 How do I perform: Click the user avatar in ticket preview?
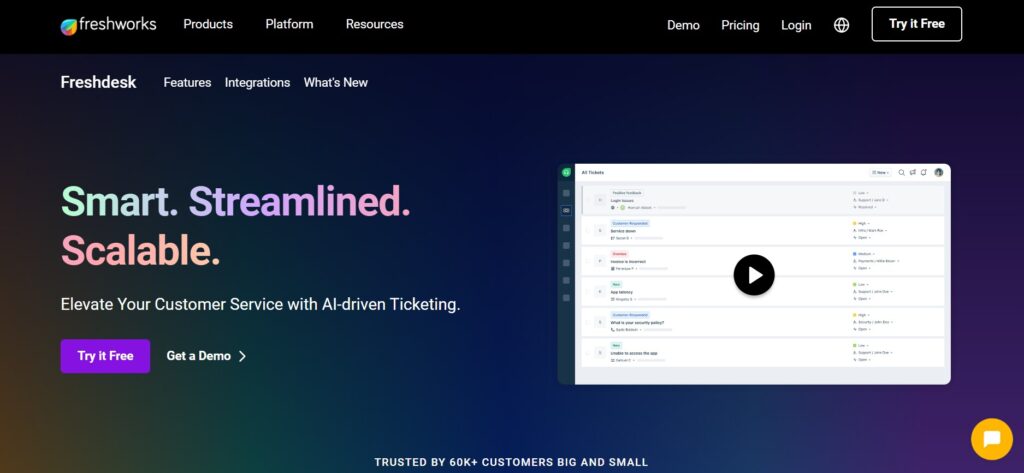(x=938, y=172)
